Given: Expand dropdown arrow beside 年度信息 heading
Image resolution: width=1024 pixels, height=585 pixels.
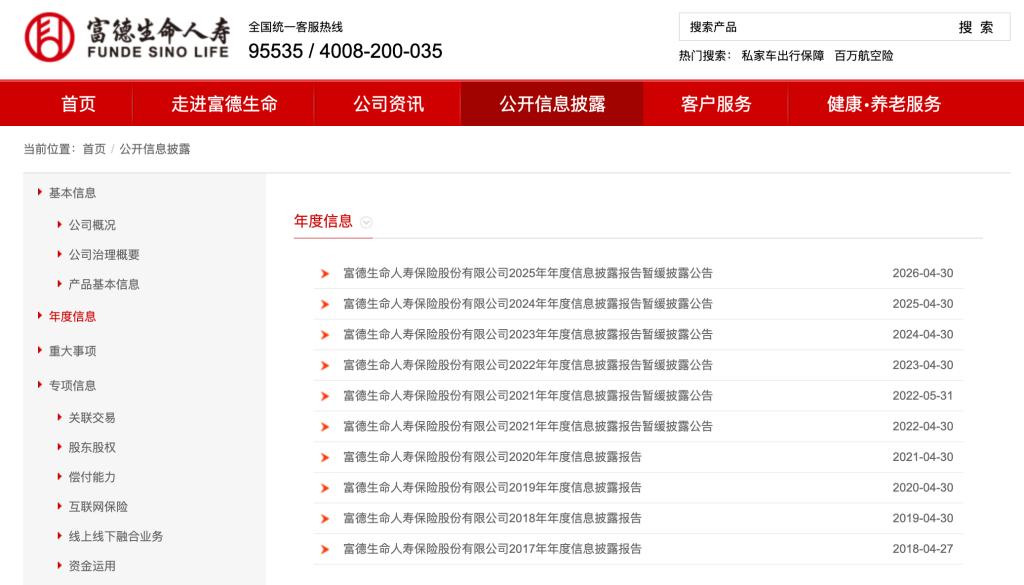Looking at the screenshot, I should point(366,222).
